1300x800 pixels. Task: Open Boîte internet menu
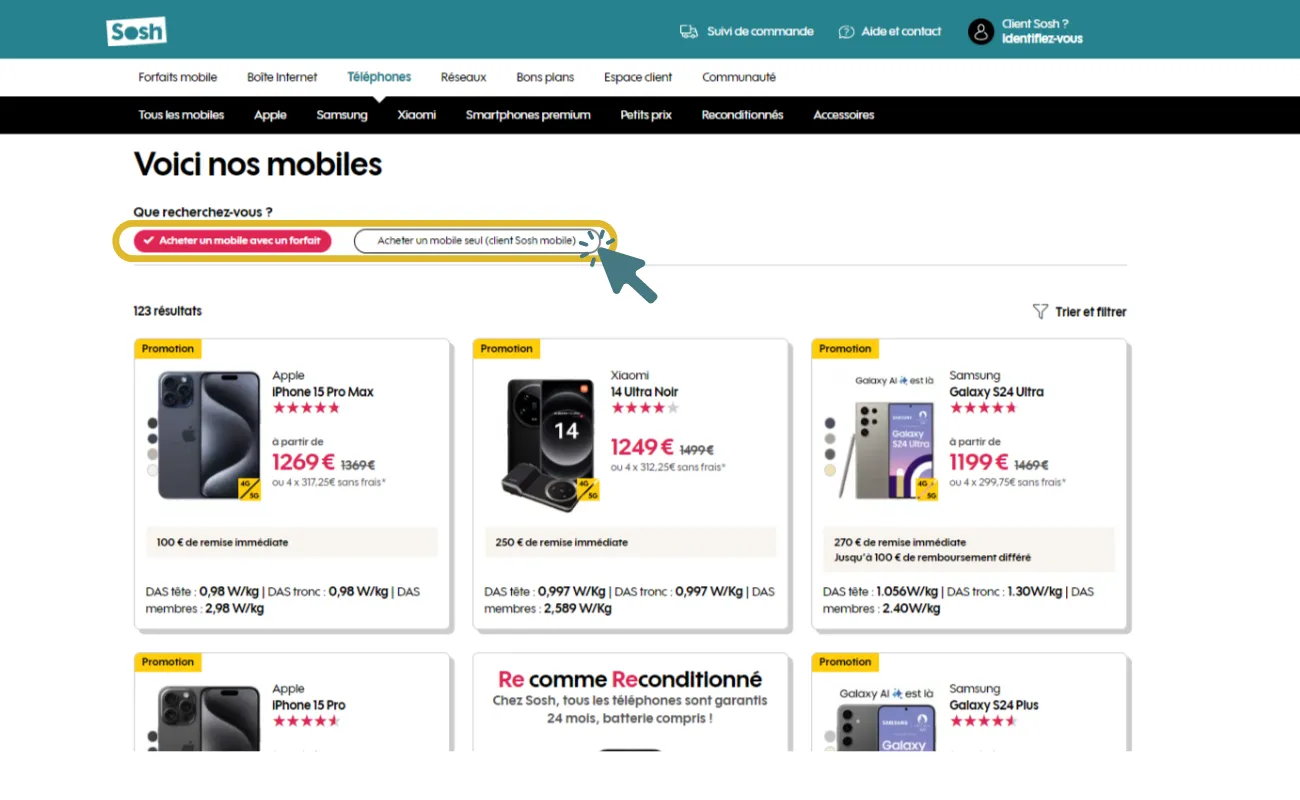pyautogui.click(x=282, y=77)
